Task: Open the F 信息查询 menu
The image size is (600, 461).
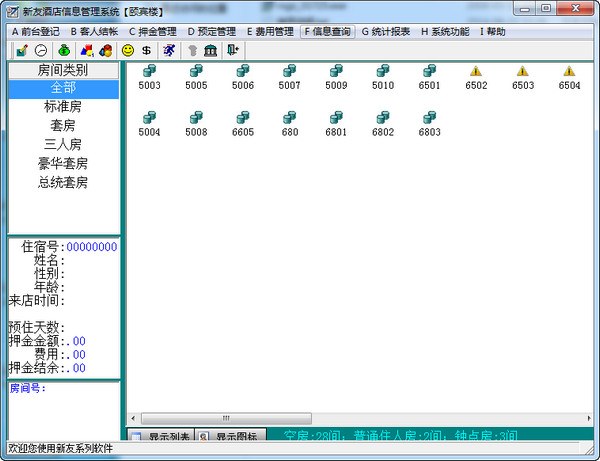Action: (327, 32)
